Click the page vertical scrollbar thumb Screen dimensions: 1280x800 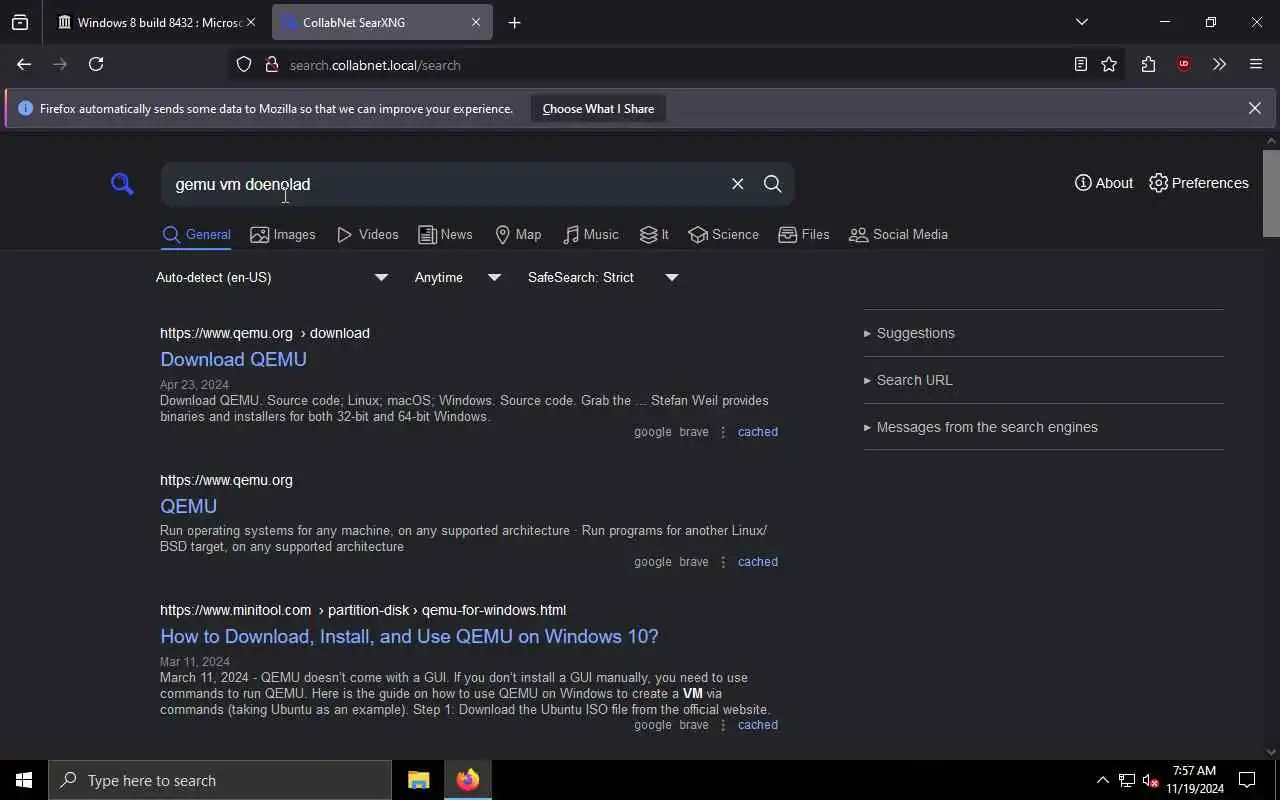click(1271, 193)
